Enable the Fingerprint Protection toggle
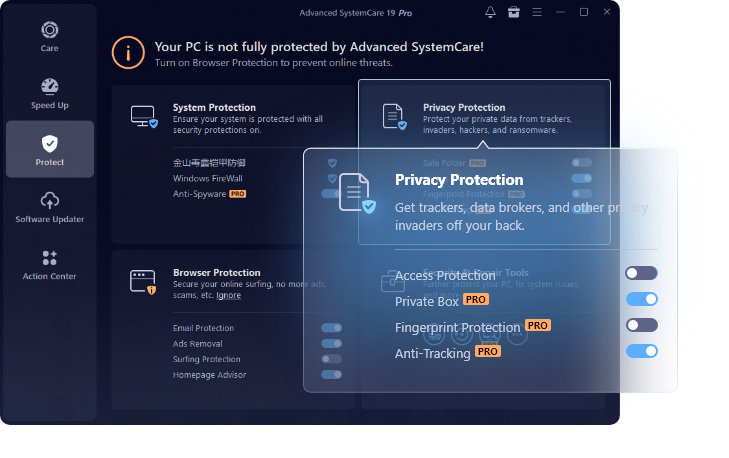729x458 pixels. (641, 325)
